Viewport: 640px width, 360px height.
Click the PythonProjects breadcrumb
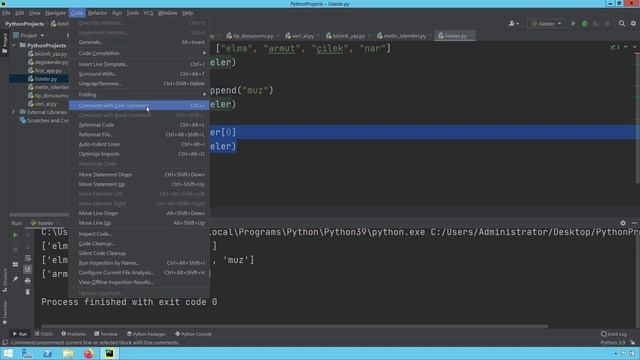point(24,24)
